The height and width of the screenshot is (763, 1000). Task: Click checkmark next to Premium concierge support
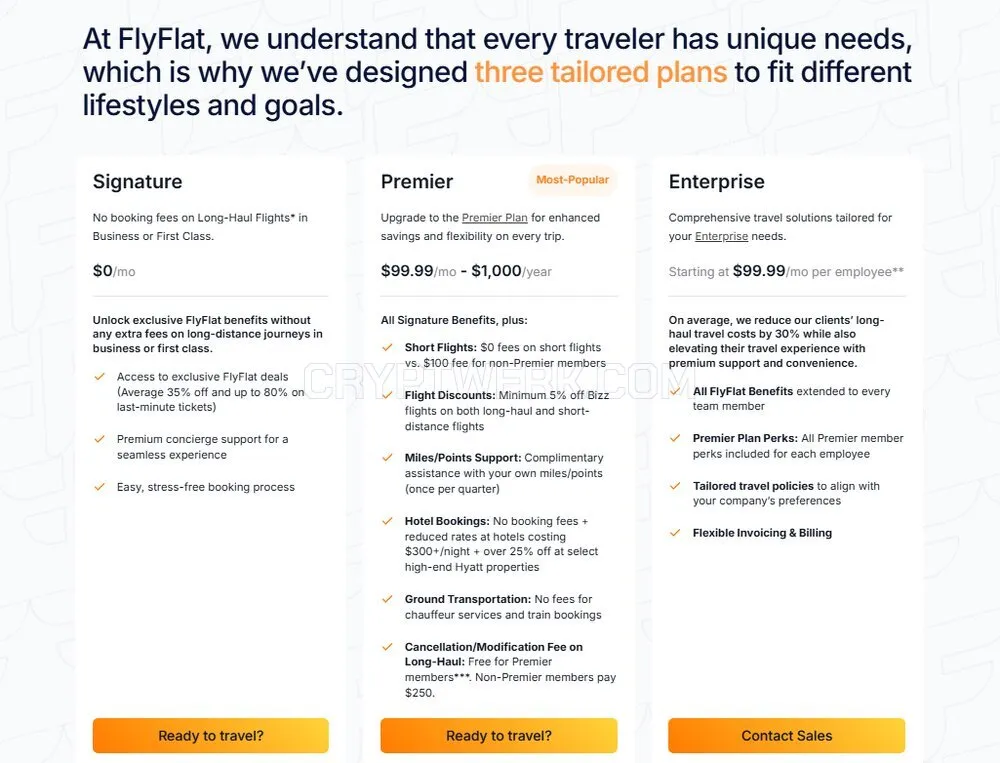[99, 439]
